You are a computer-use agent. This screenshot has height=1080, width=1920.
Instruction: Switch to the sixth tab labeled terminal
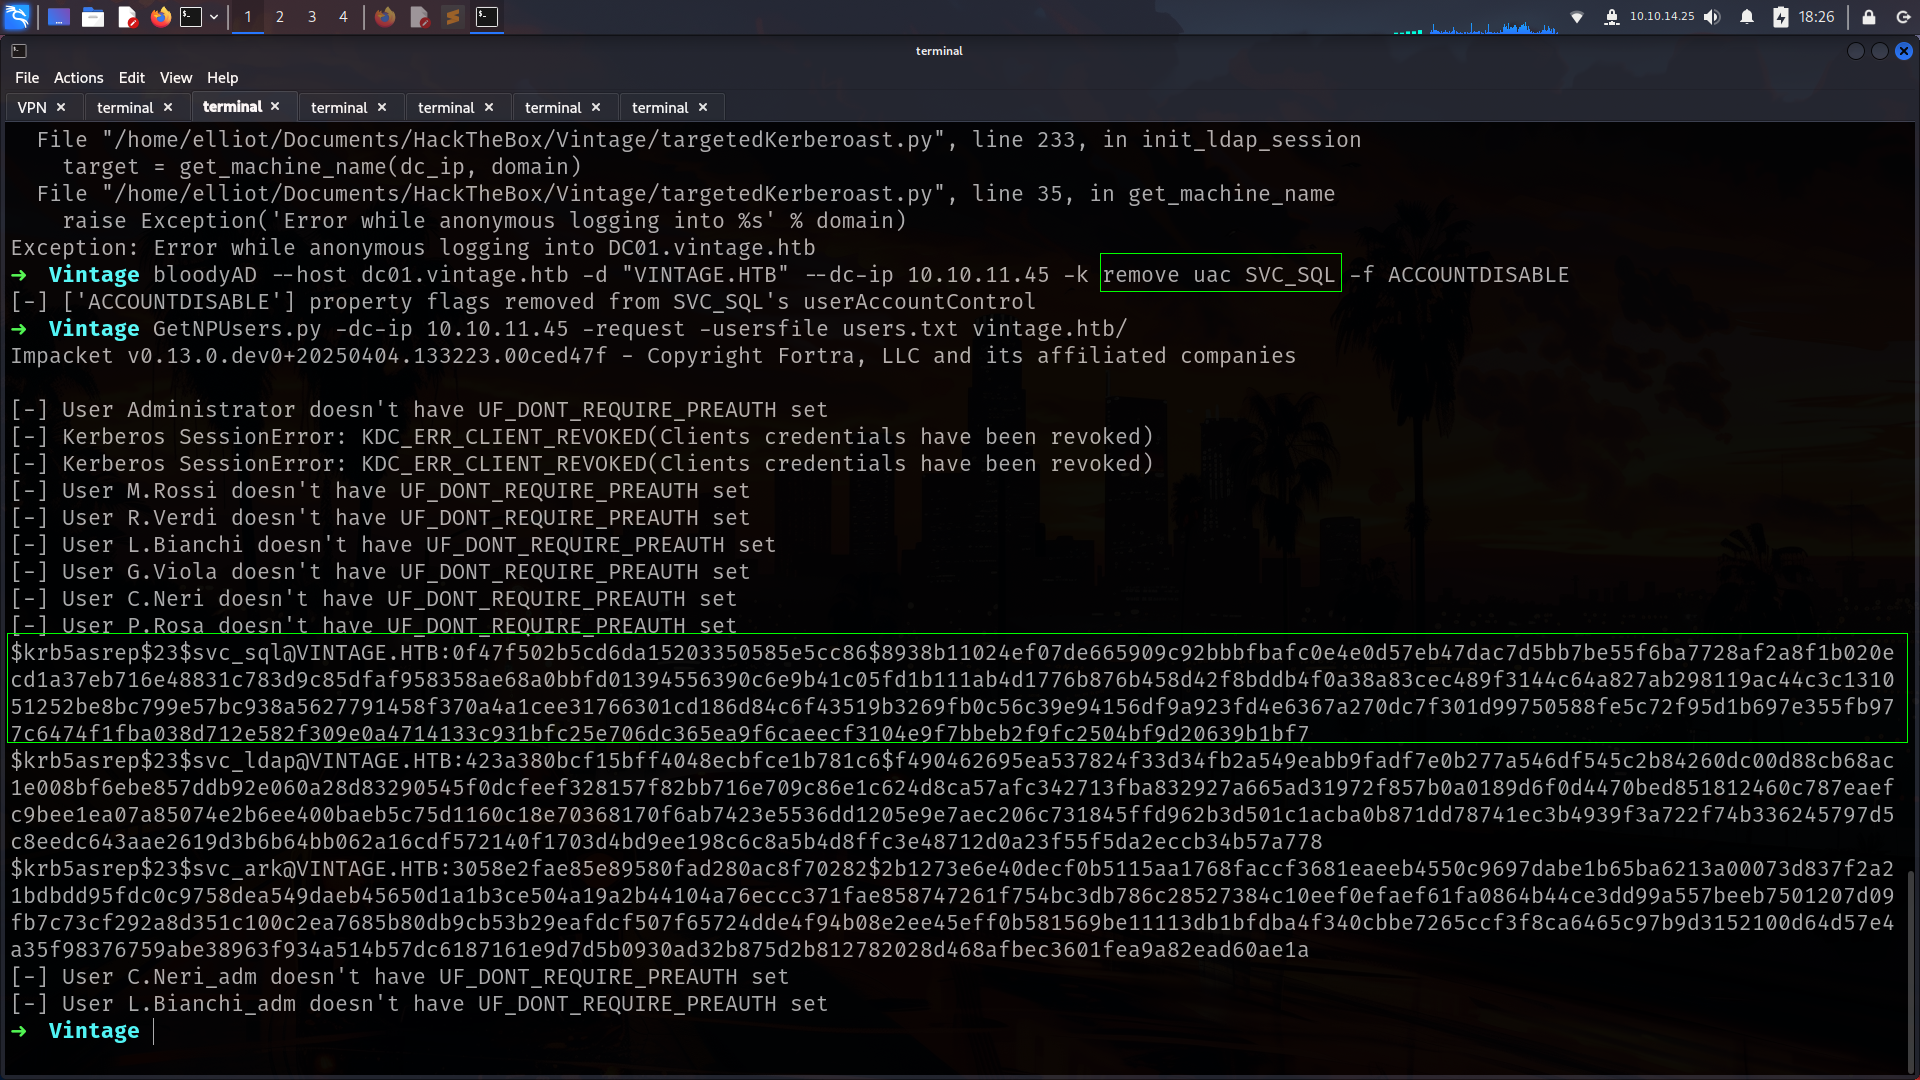[x=553, y=108]
